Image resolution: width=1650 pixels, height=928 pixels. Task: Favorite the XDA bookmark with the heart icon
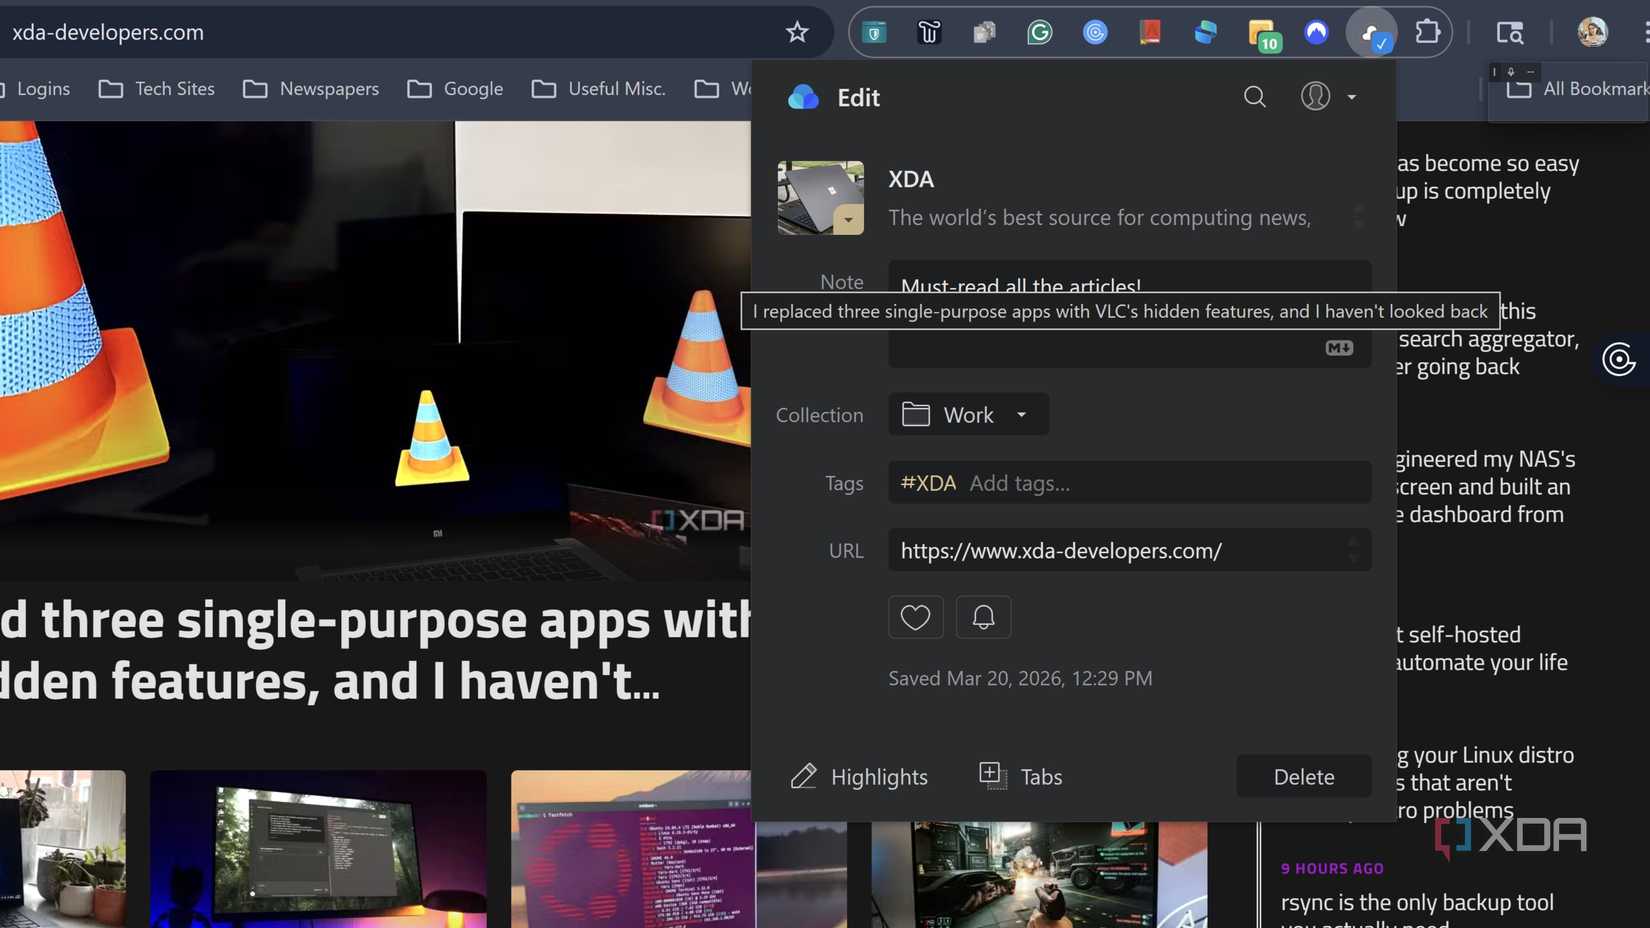(915, 617)
